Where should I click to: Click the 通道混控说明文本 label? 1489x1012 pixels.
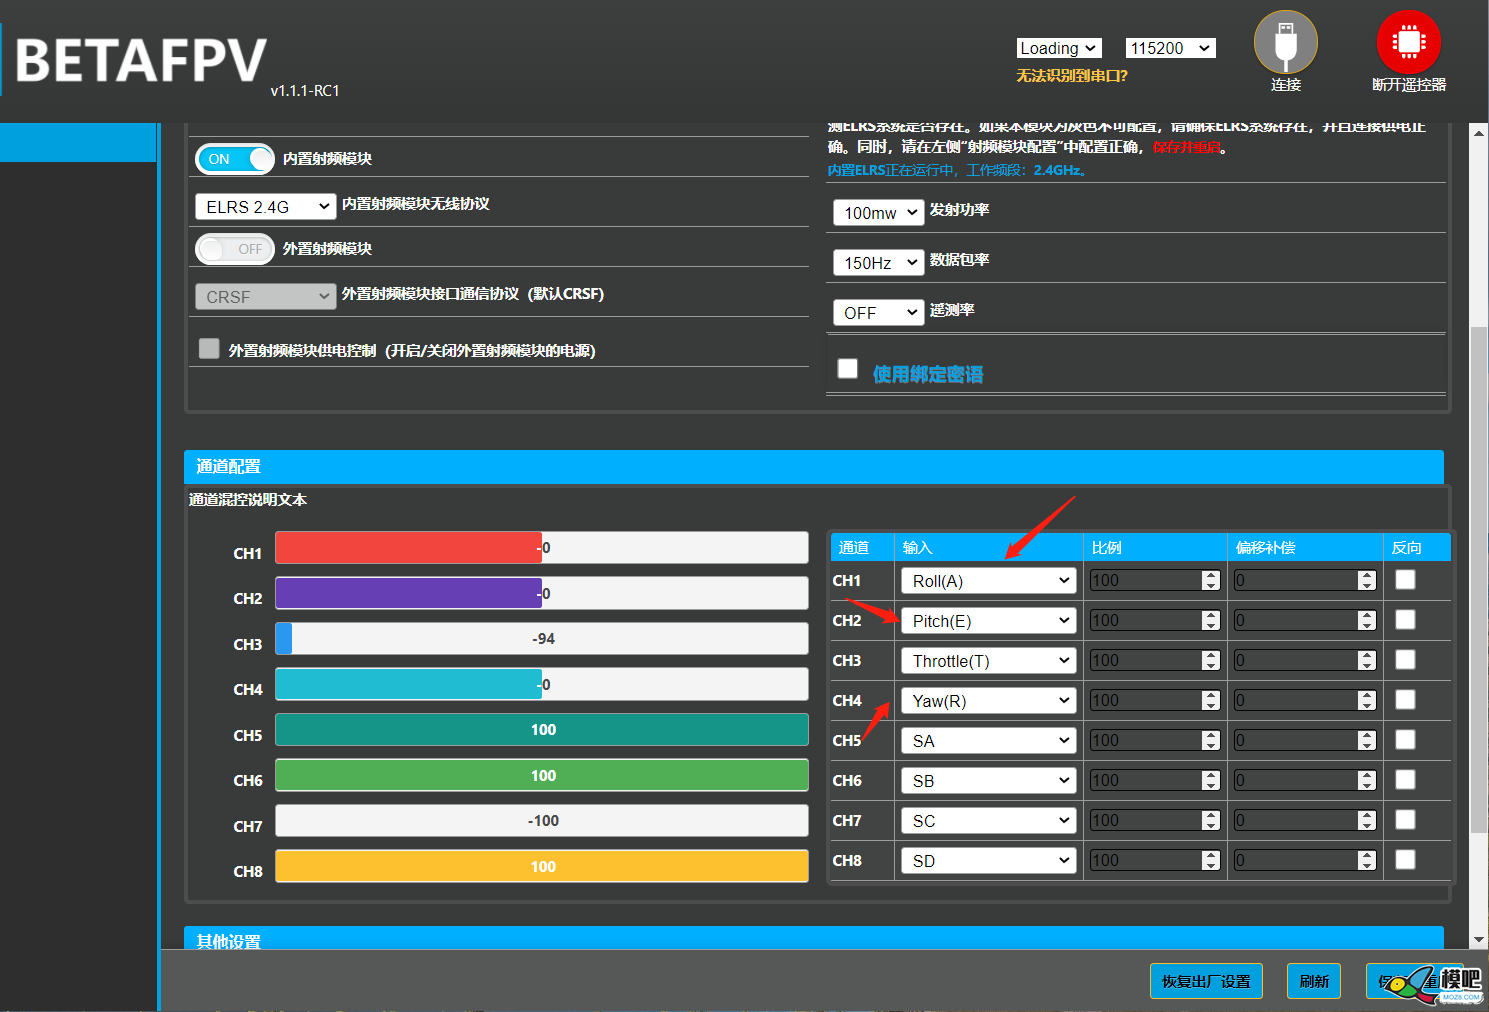pyautogui.click(x=248, y=499)
